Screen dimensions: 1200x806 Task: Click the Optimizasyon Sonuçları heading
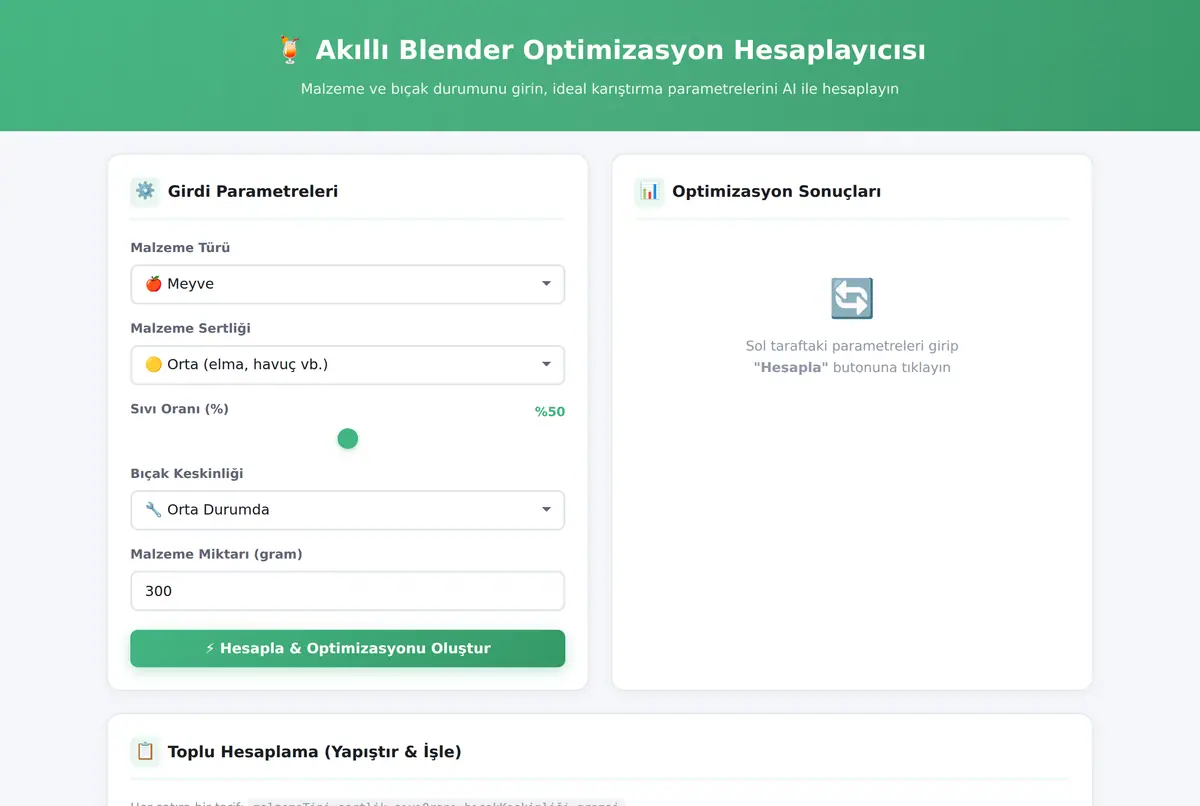tap(776, 191)
